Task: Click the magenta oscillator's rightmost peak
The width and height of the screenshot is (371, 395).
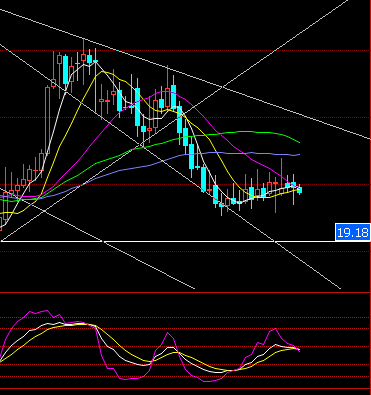Action: click(275, 329)
